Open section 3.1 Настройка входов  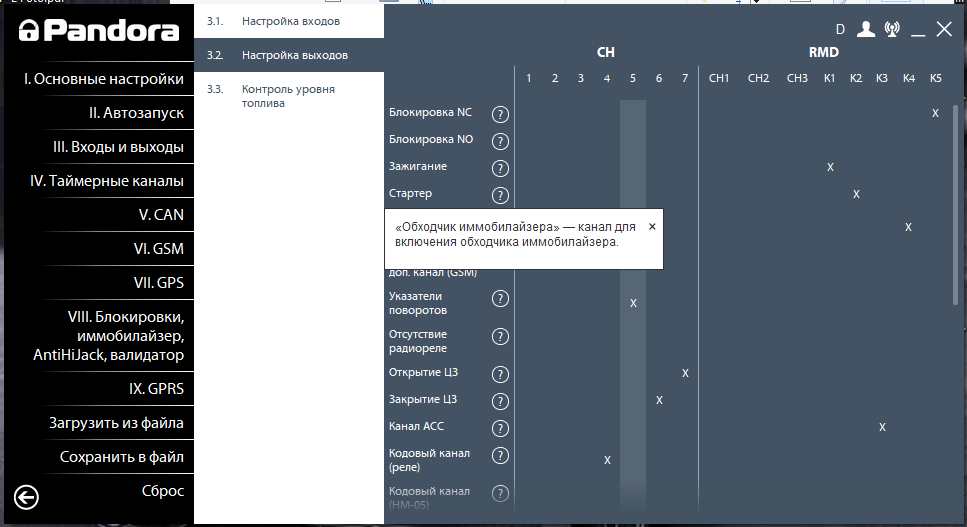[x=290, y=21]
